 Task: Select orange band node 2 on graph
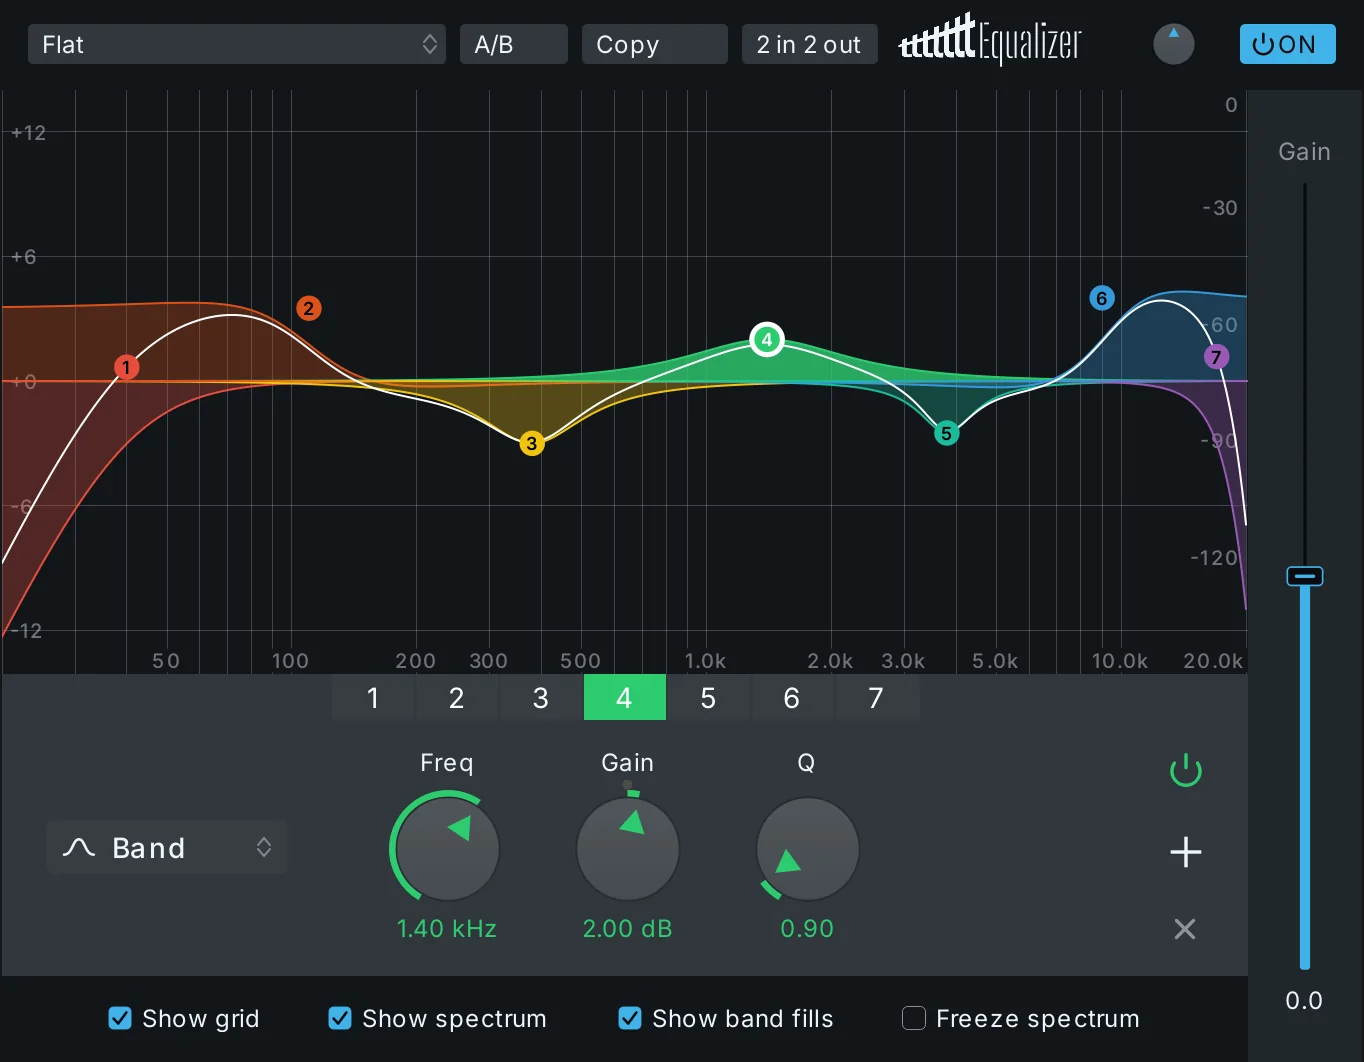click(308, 309)
